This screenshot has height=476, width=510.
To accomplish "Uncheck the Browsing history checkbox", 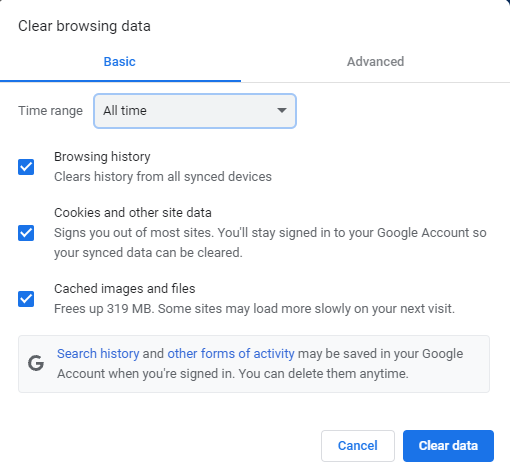I will [26, 167].
